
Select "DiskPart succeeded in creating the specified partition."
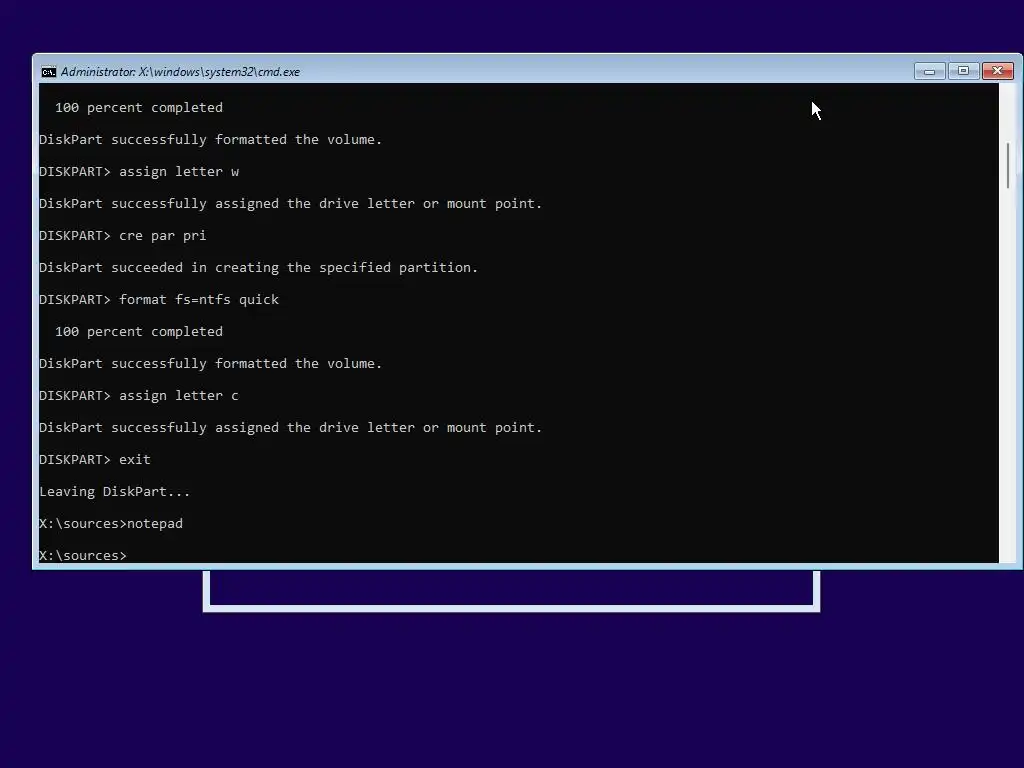(259, 268)
